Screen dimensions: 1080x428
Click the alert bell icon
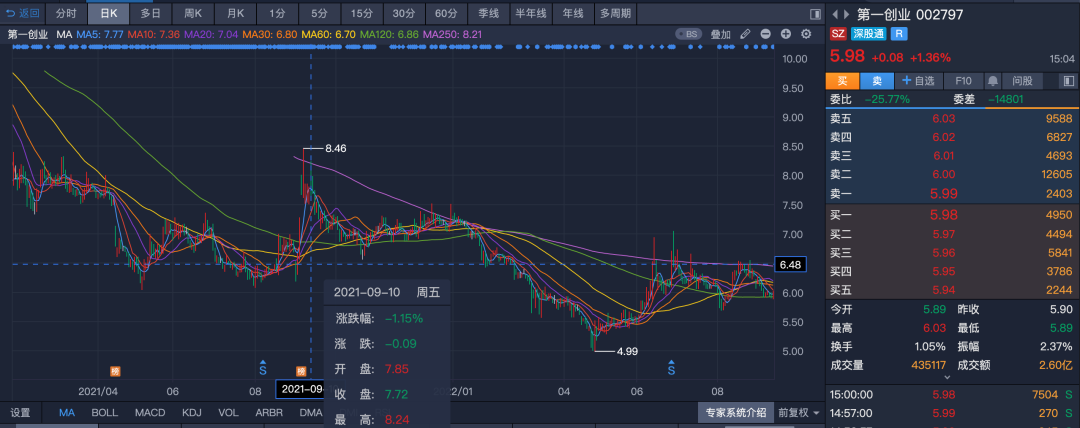point(993,80)
